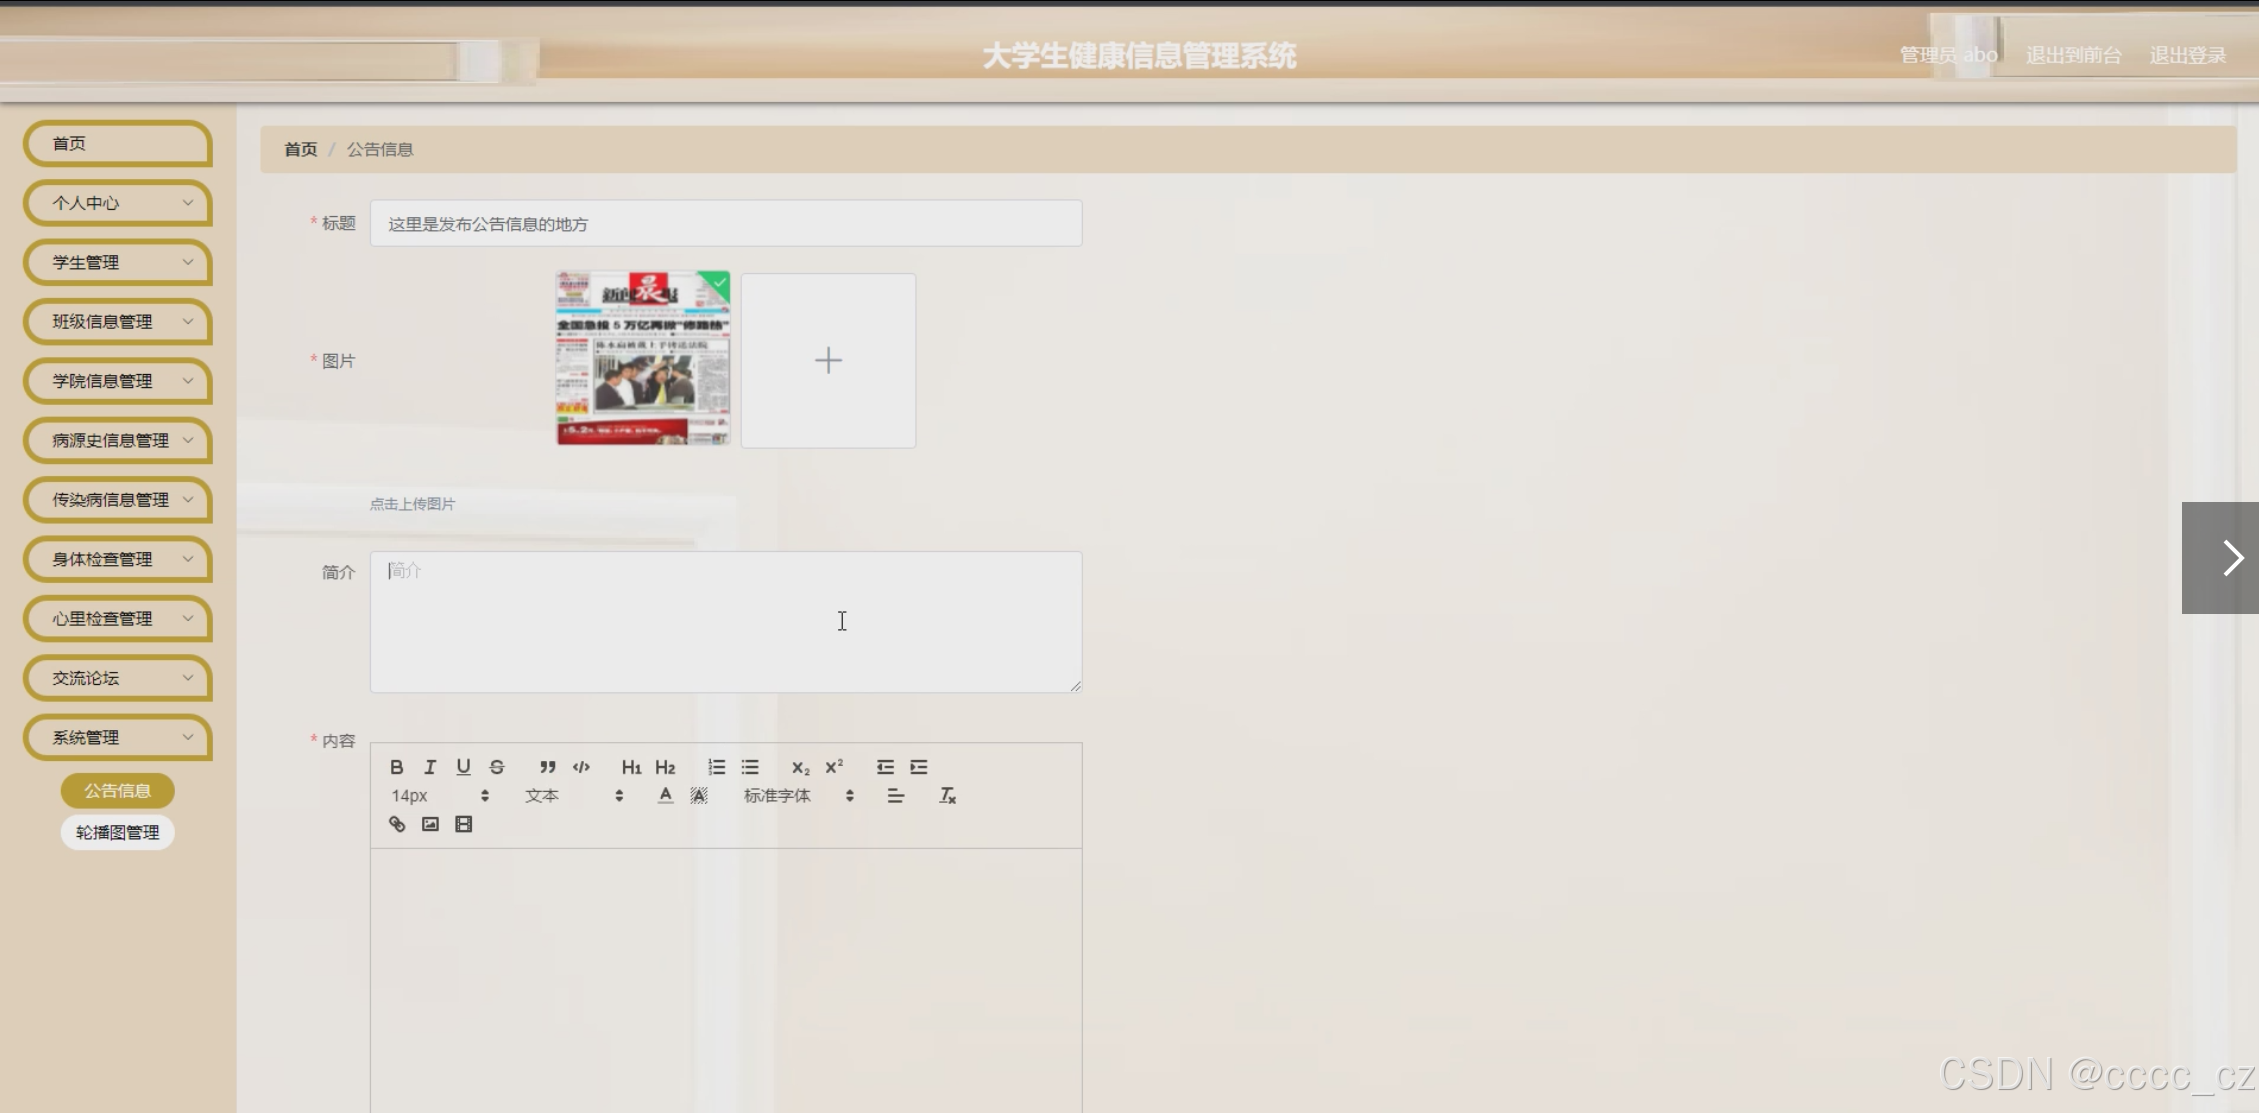
Task: Toggle underline formatting
Action: [463, 767]
